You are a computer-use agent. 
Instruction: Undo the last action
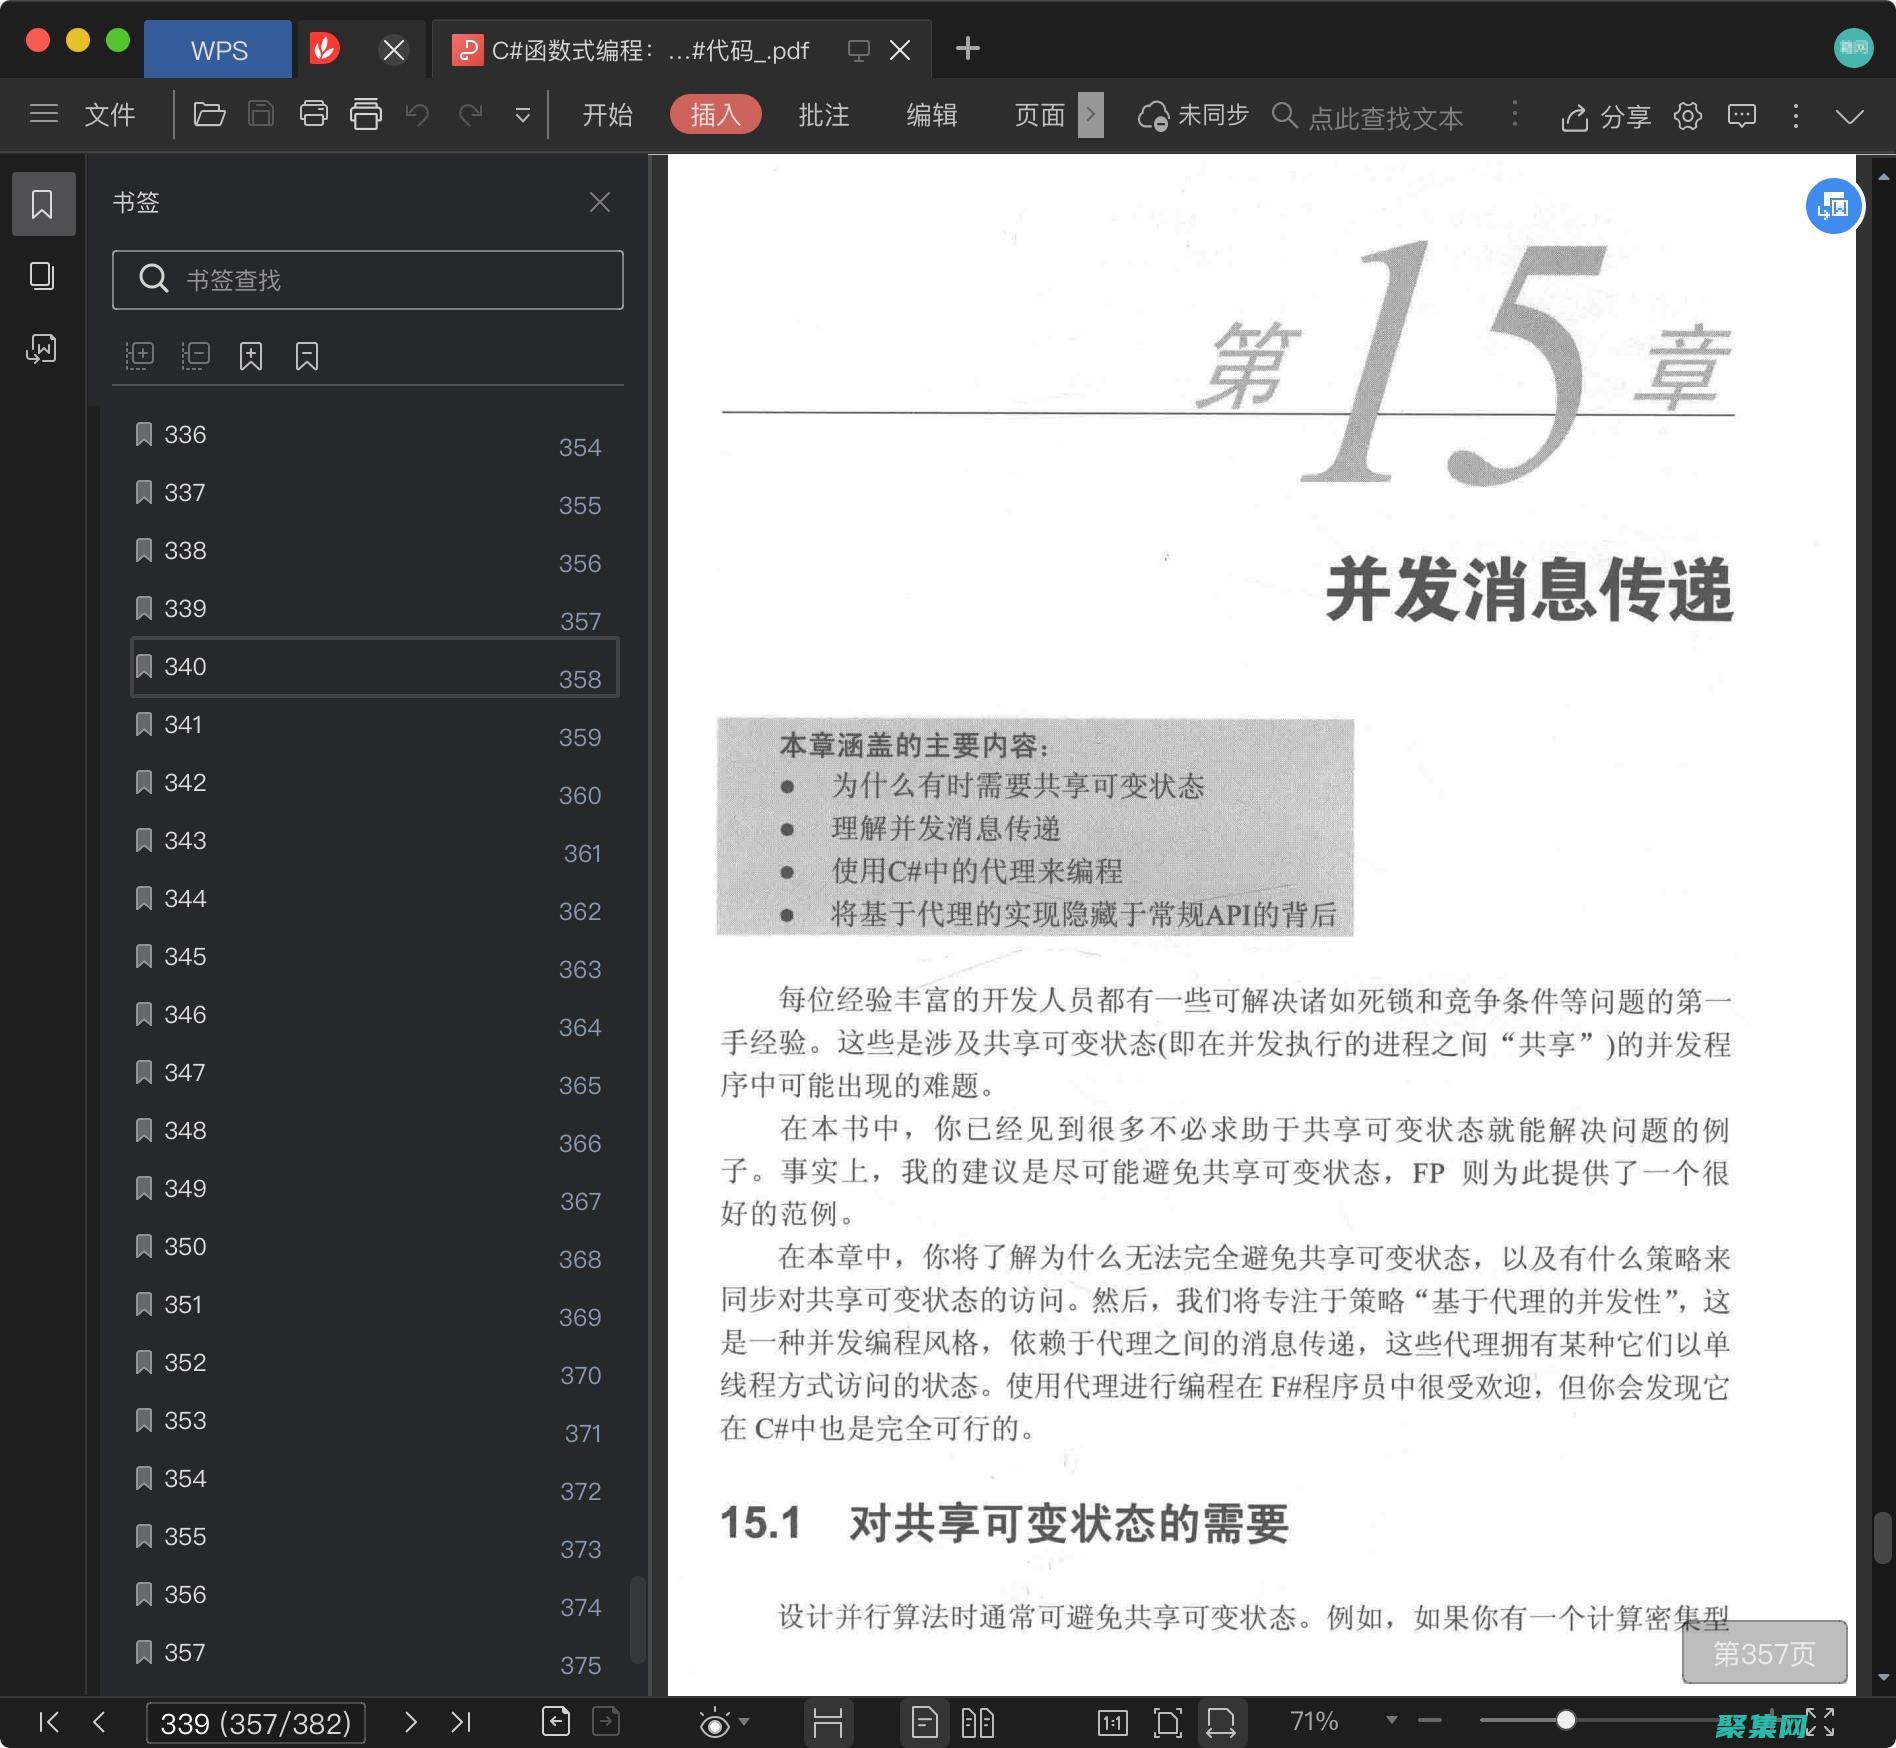coord(417,114)
